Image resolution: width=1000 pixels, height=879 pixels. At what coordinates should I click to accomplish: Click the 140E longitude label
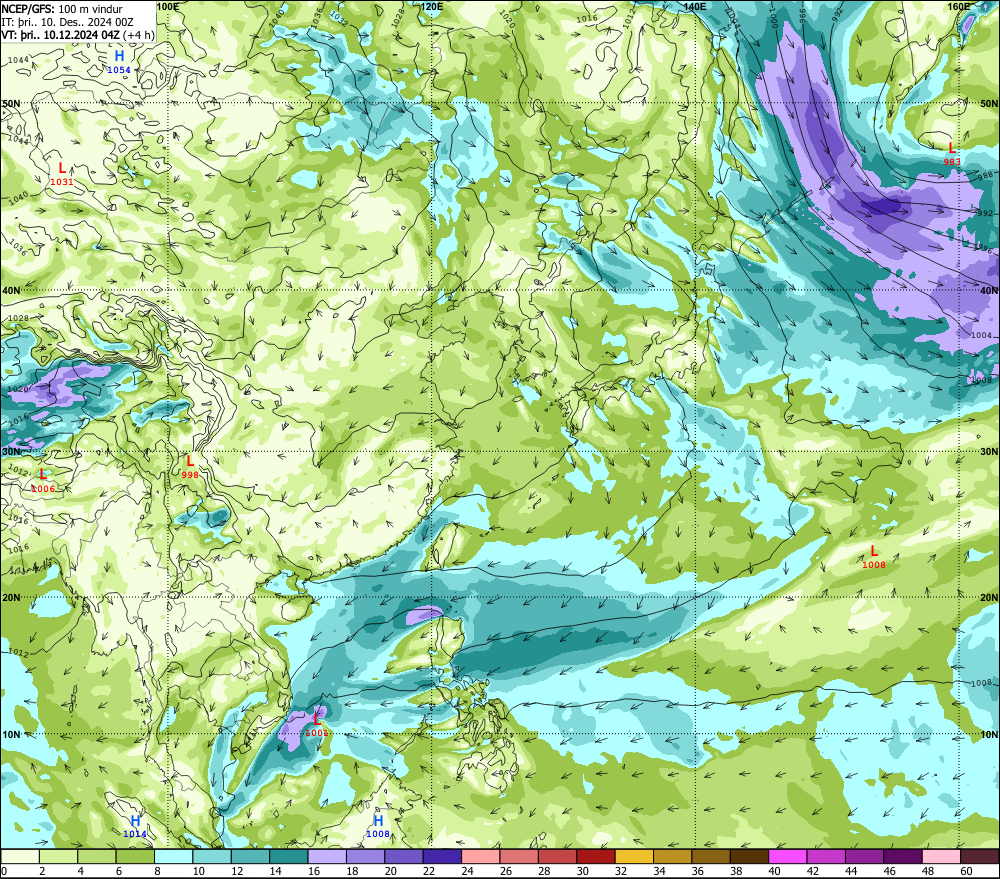[695, 6]
